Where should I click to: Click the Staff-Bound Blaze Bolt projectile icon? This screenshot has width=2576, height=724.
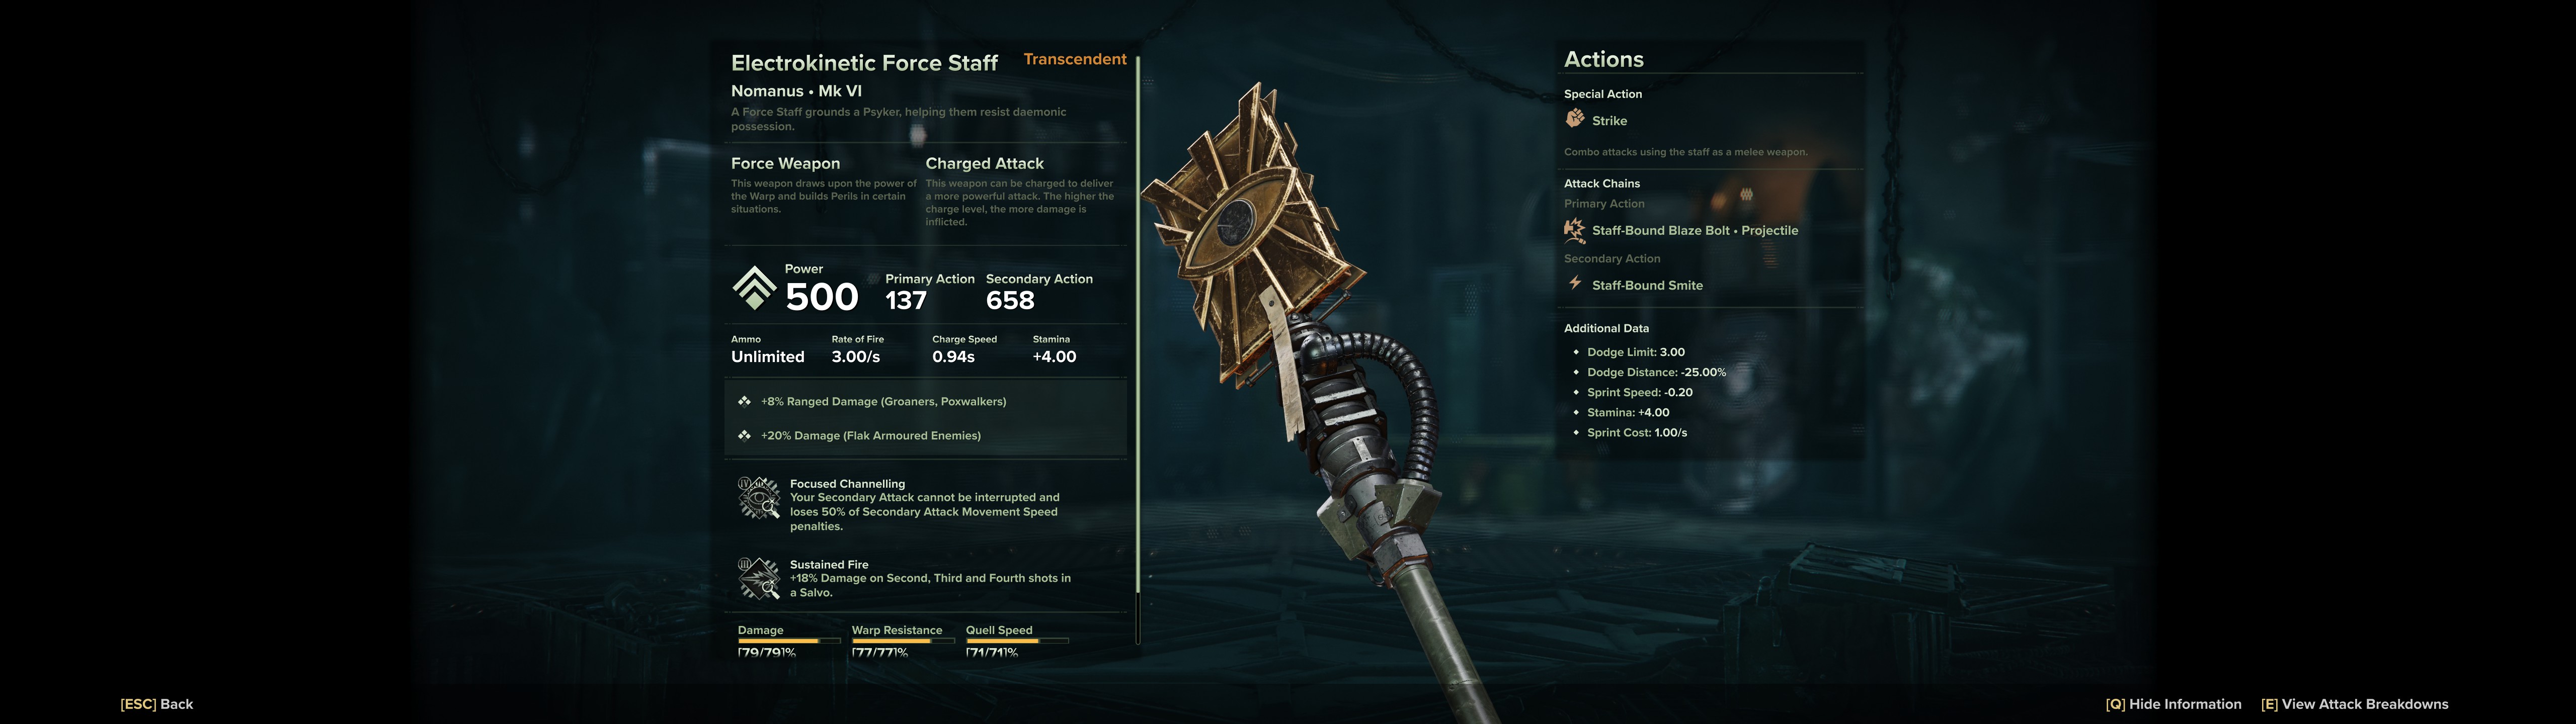coord(1575,230)
